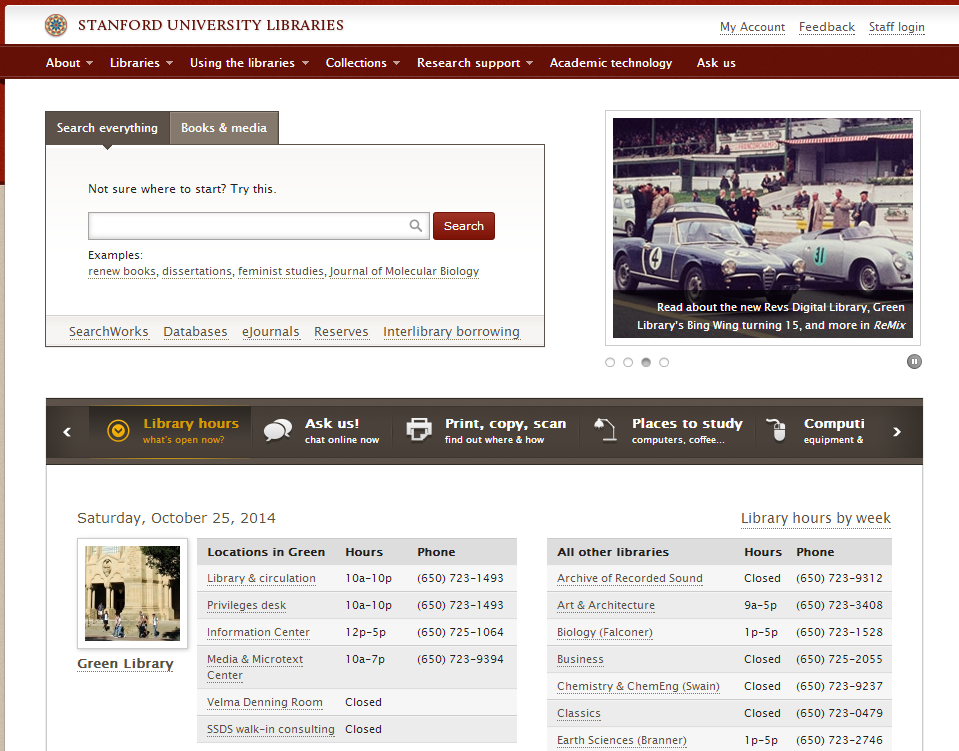The image size is (959, 751).
Task: Click the left arrow of services carousel
Action: pos(67,432)
